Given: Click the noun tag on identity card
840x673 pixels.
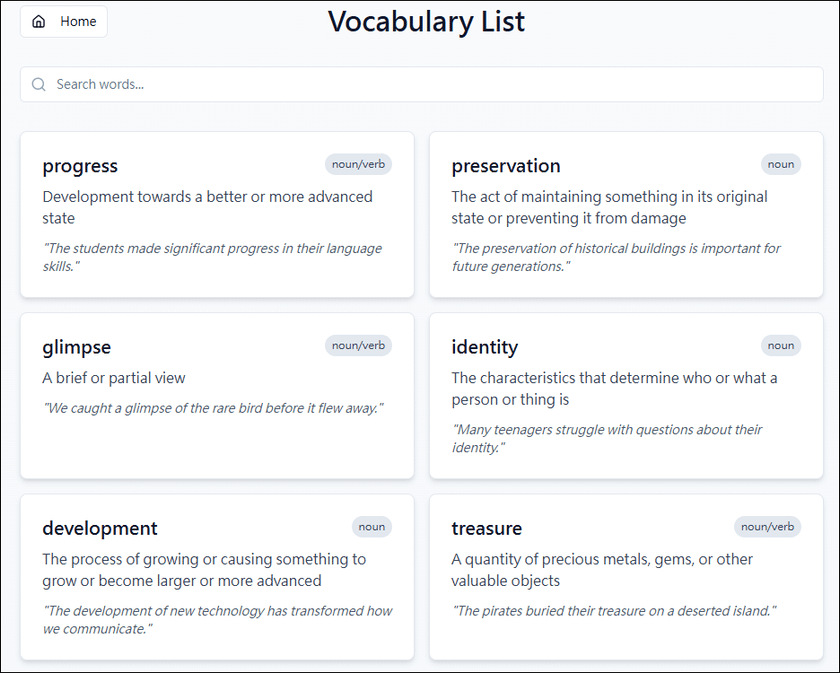Looking at the screenshot, I should (x=781, y=346).
